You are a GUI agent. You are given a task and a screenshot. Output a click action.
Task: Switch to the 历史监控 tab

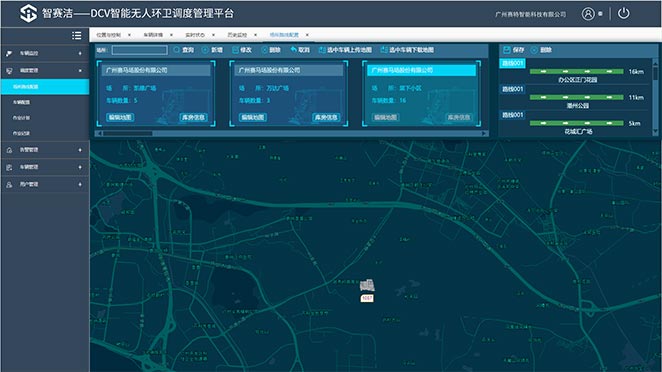coord(237,35)
